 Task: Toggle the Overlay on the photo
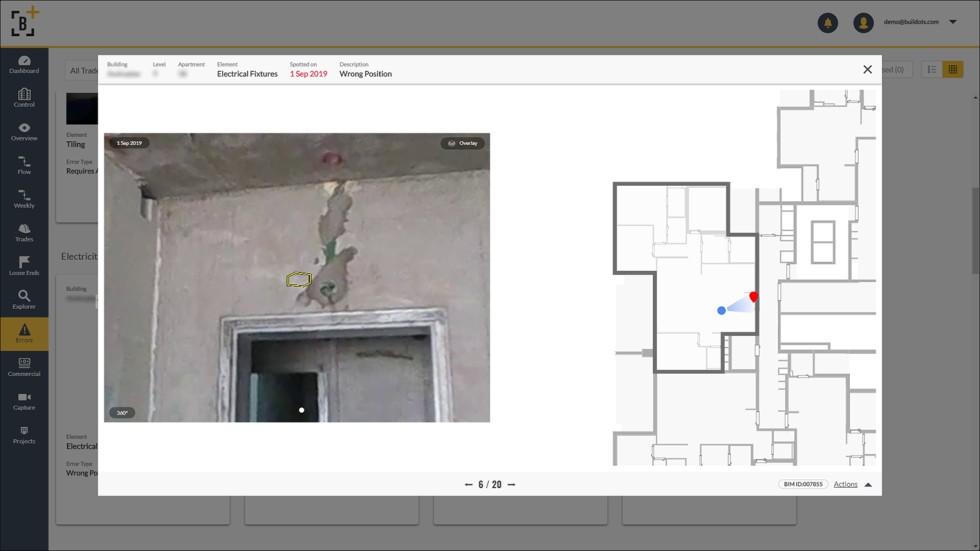[462, 143]
